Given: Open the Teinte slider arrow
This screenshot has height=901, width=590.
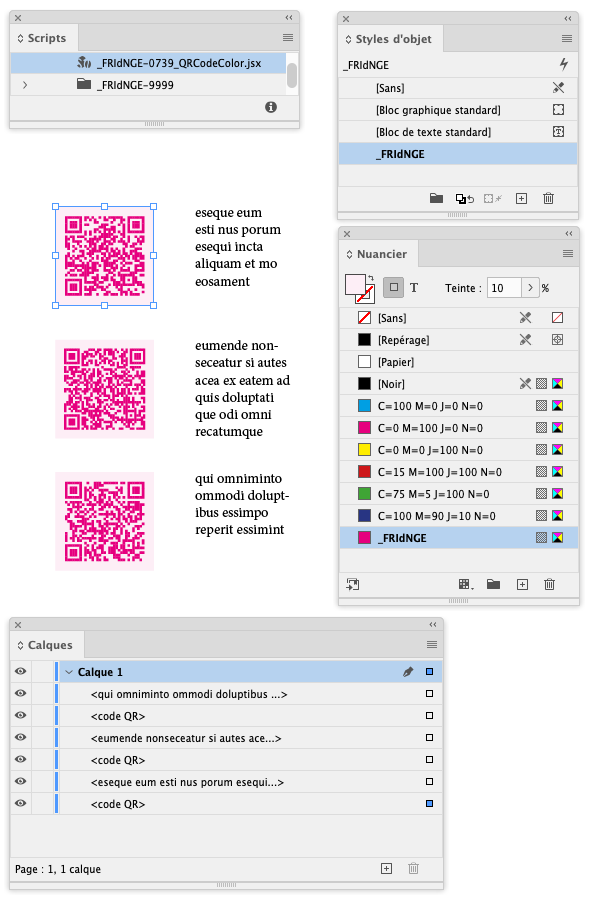Looking at the screenshot, I should (530, 288).
